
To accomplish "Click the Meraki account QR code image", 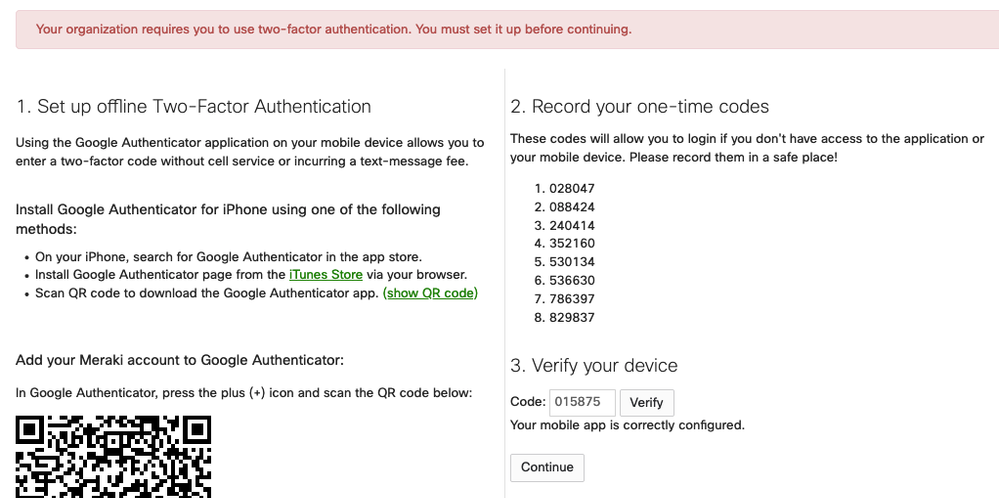I will click(113, 456).
